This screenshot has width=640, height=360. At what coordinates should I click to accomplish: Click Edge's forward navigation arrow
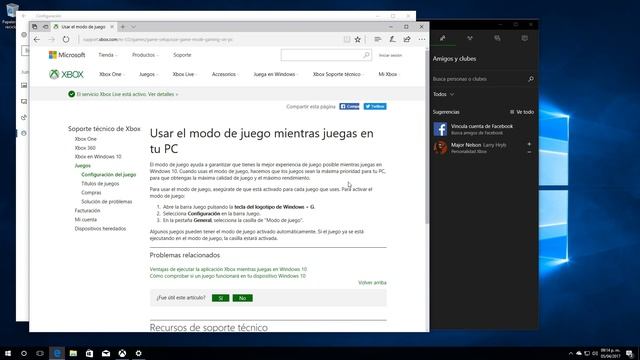tap(51, 40)
